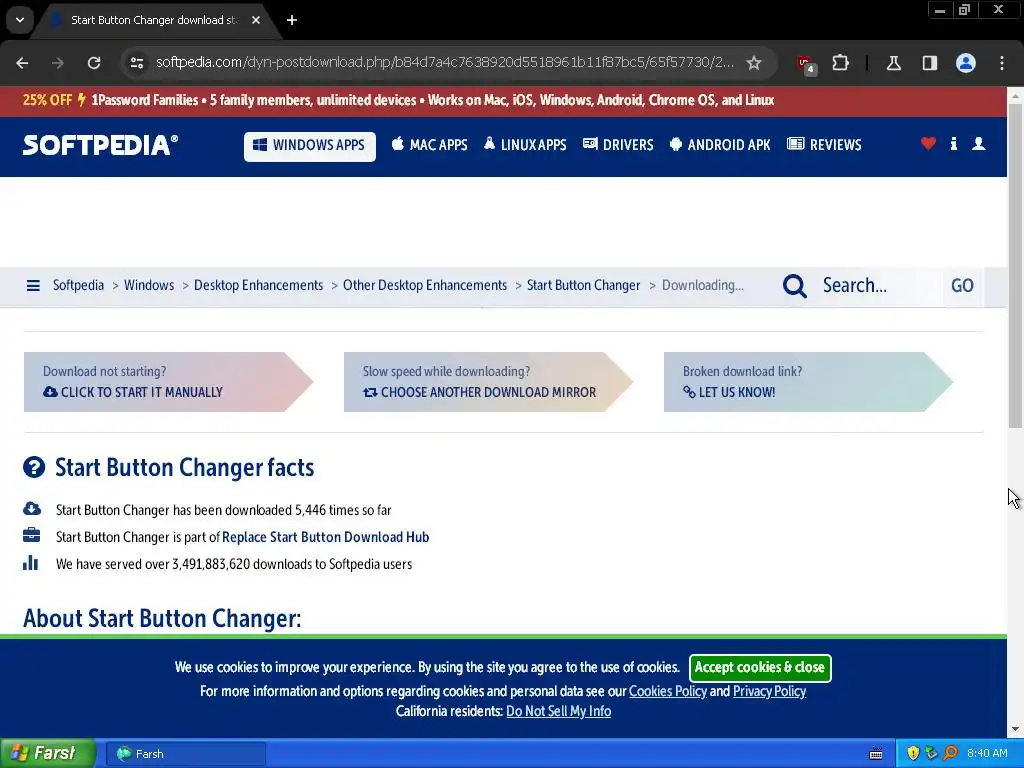Open Replace Start Button Download Hub link

pyautogui.click(x=325, y=537)
